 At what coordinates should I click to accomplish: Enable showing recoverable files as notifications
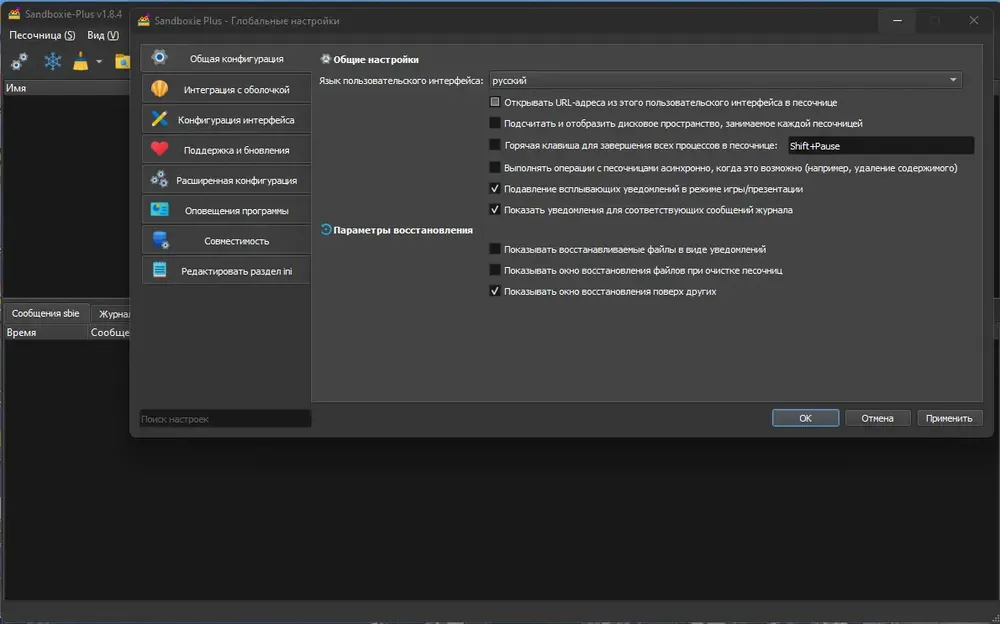(495, 249)
